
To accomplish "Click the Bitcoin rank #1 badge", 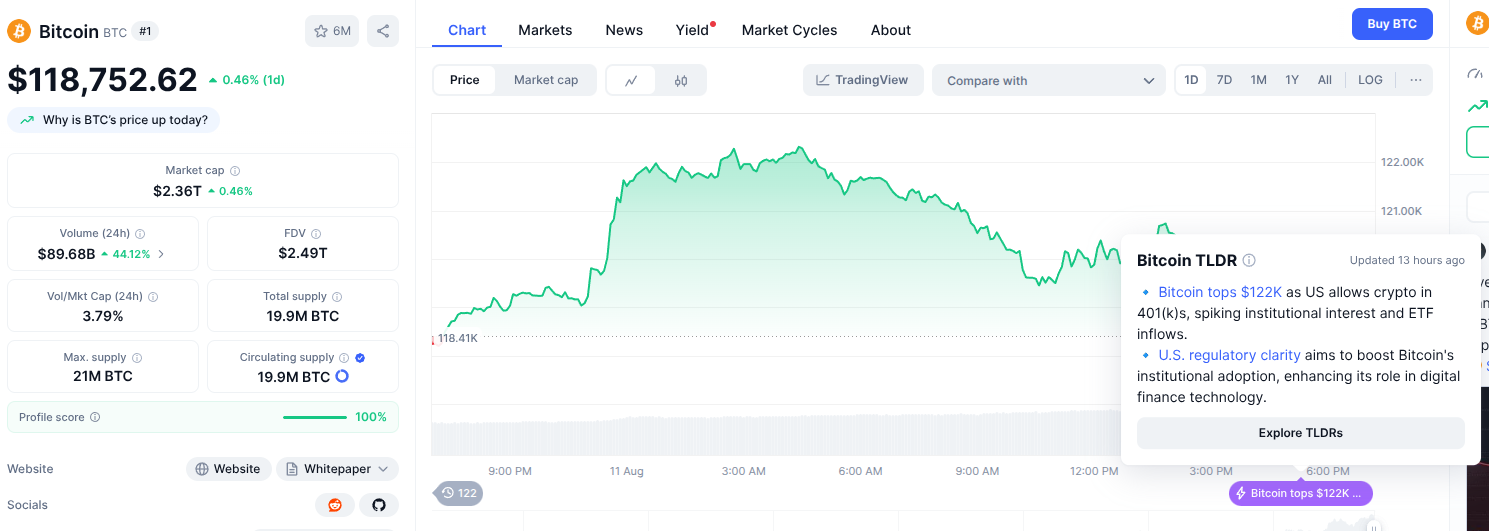I will click(x=146, y=31).
